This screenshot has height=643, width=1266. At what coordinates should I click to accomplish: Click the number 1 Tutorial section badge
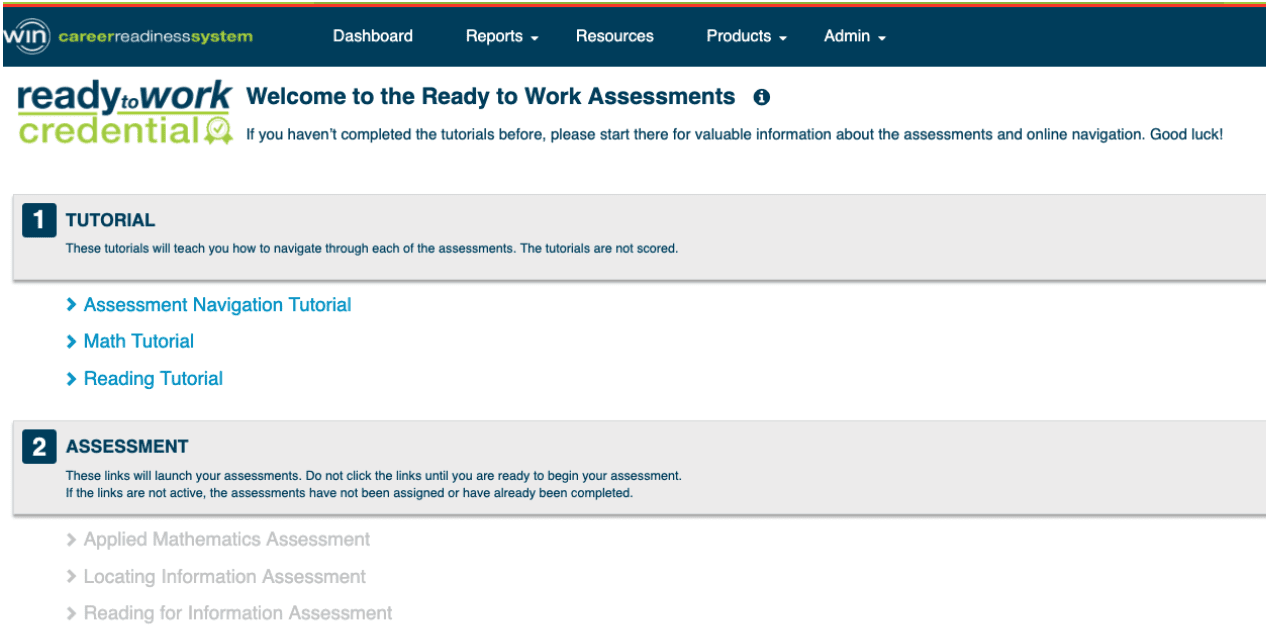pos(39,221)
